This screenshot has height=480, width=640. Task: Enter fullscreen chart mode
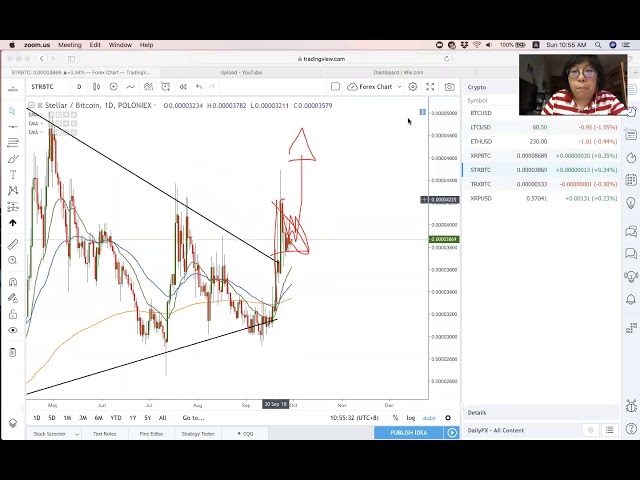click(x=430, y=87)
